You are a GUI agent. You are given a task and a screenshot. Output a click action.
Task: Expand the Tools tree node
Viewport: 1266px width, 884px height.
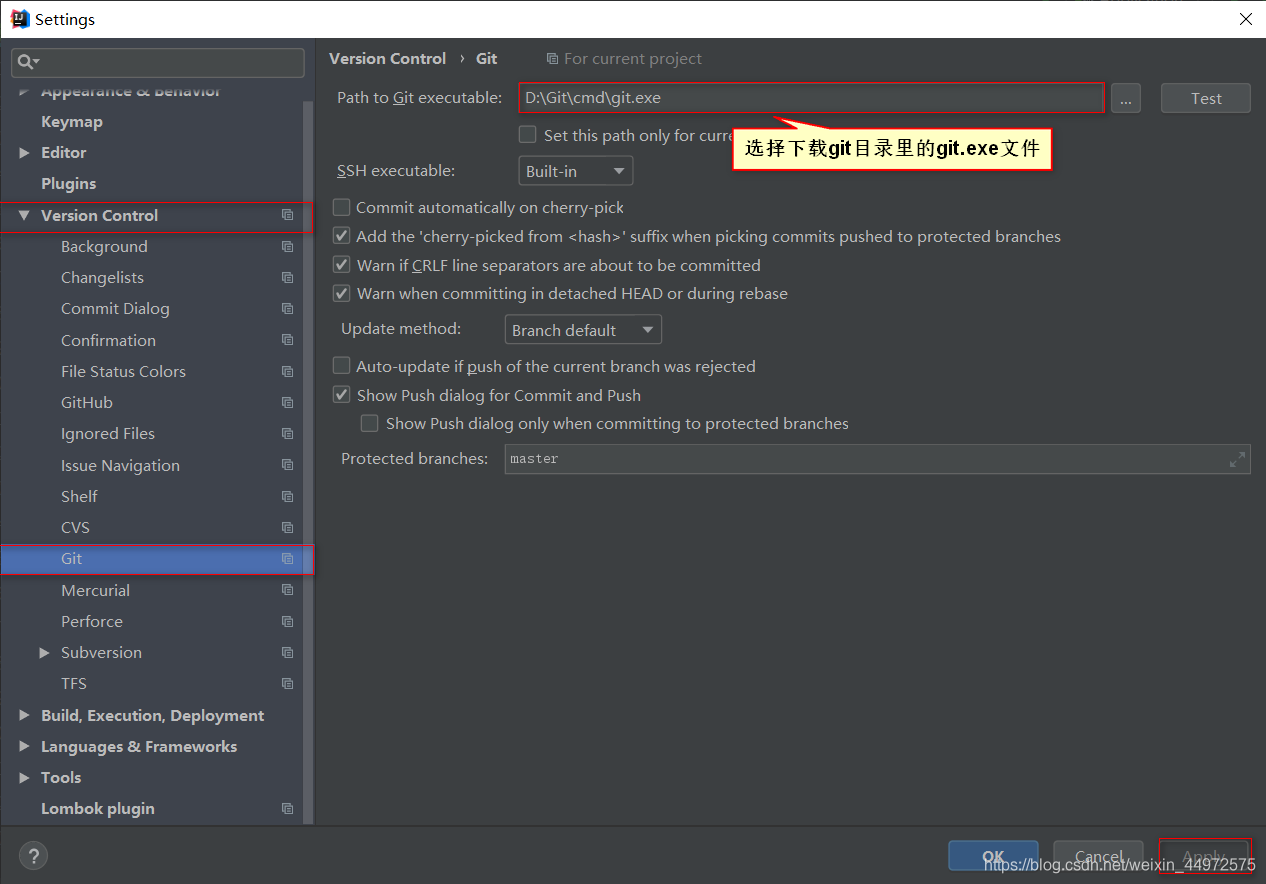click(x=24, y=778)
